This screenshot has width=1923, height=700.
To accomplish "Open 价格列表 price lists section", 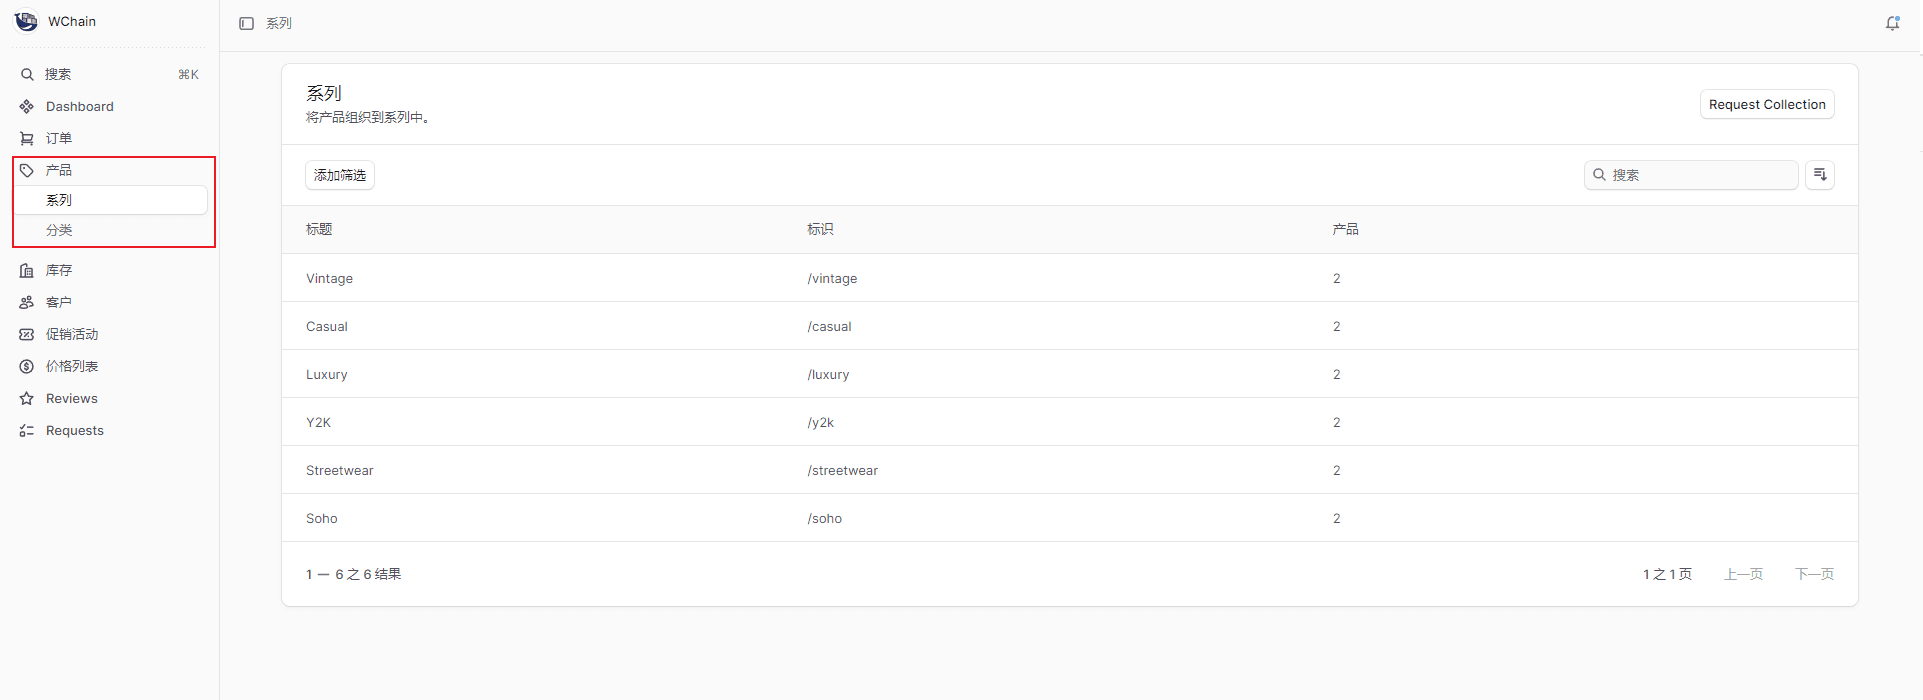I will (x=71, y=366).
